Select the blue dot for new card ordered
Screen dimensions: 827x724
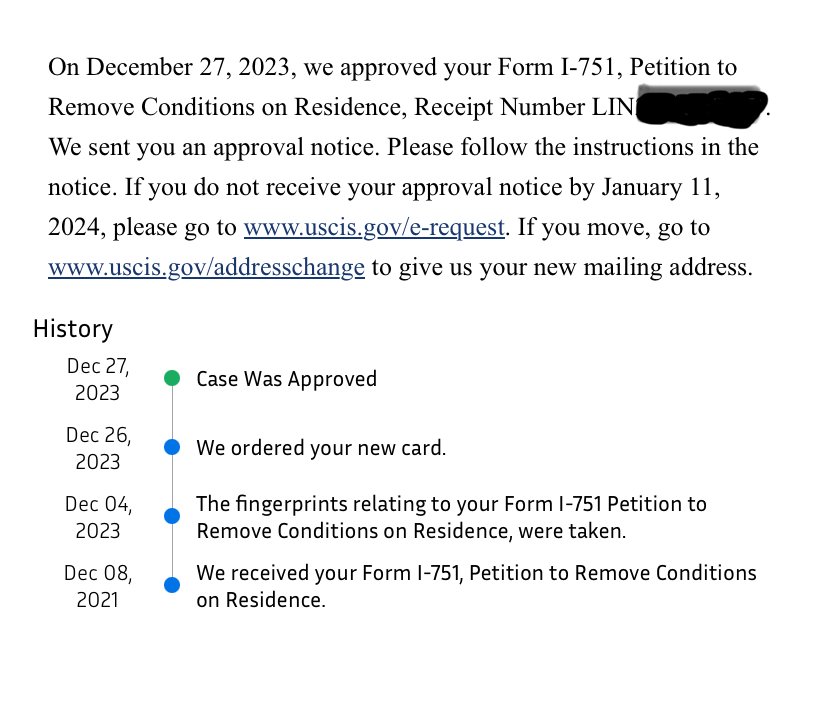(172, 447)
